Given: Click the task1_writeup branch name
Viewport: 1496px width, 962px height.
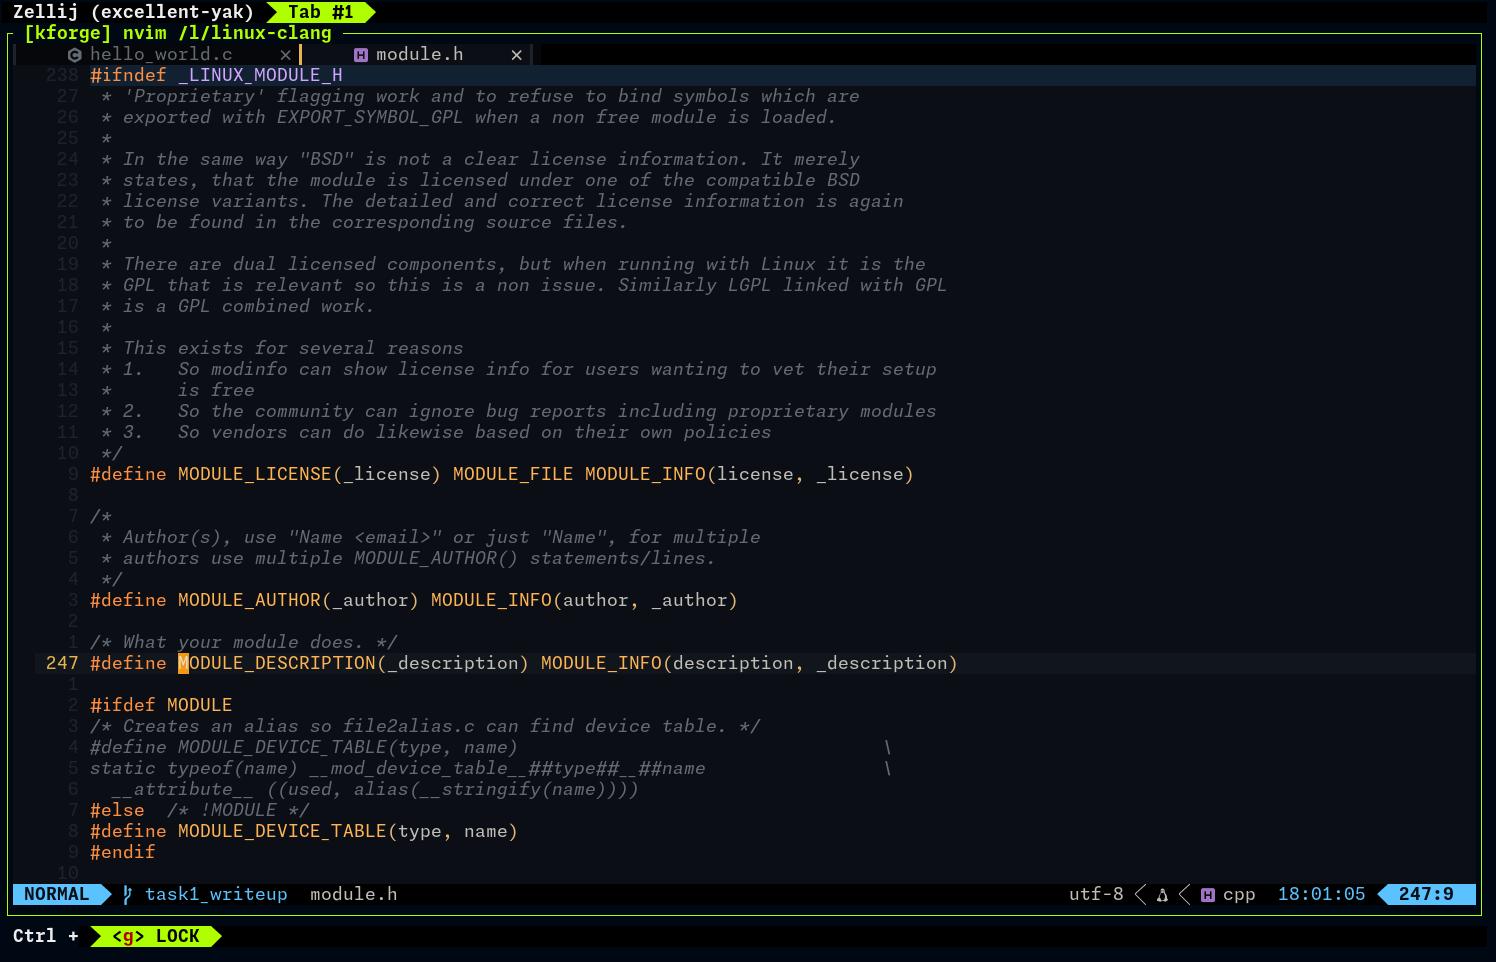Looking at the screenshot, I should (x=216, y=894).
